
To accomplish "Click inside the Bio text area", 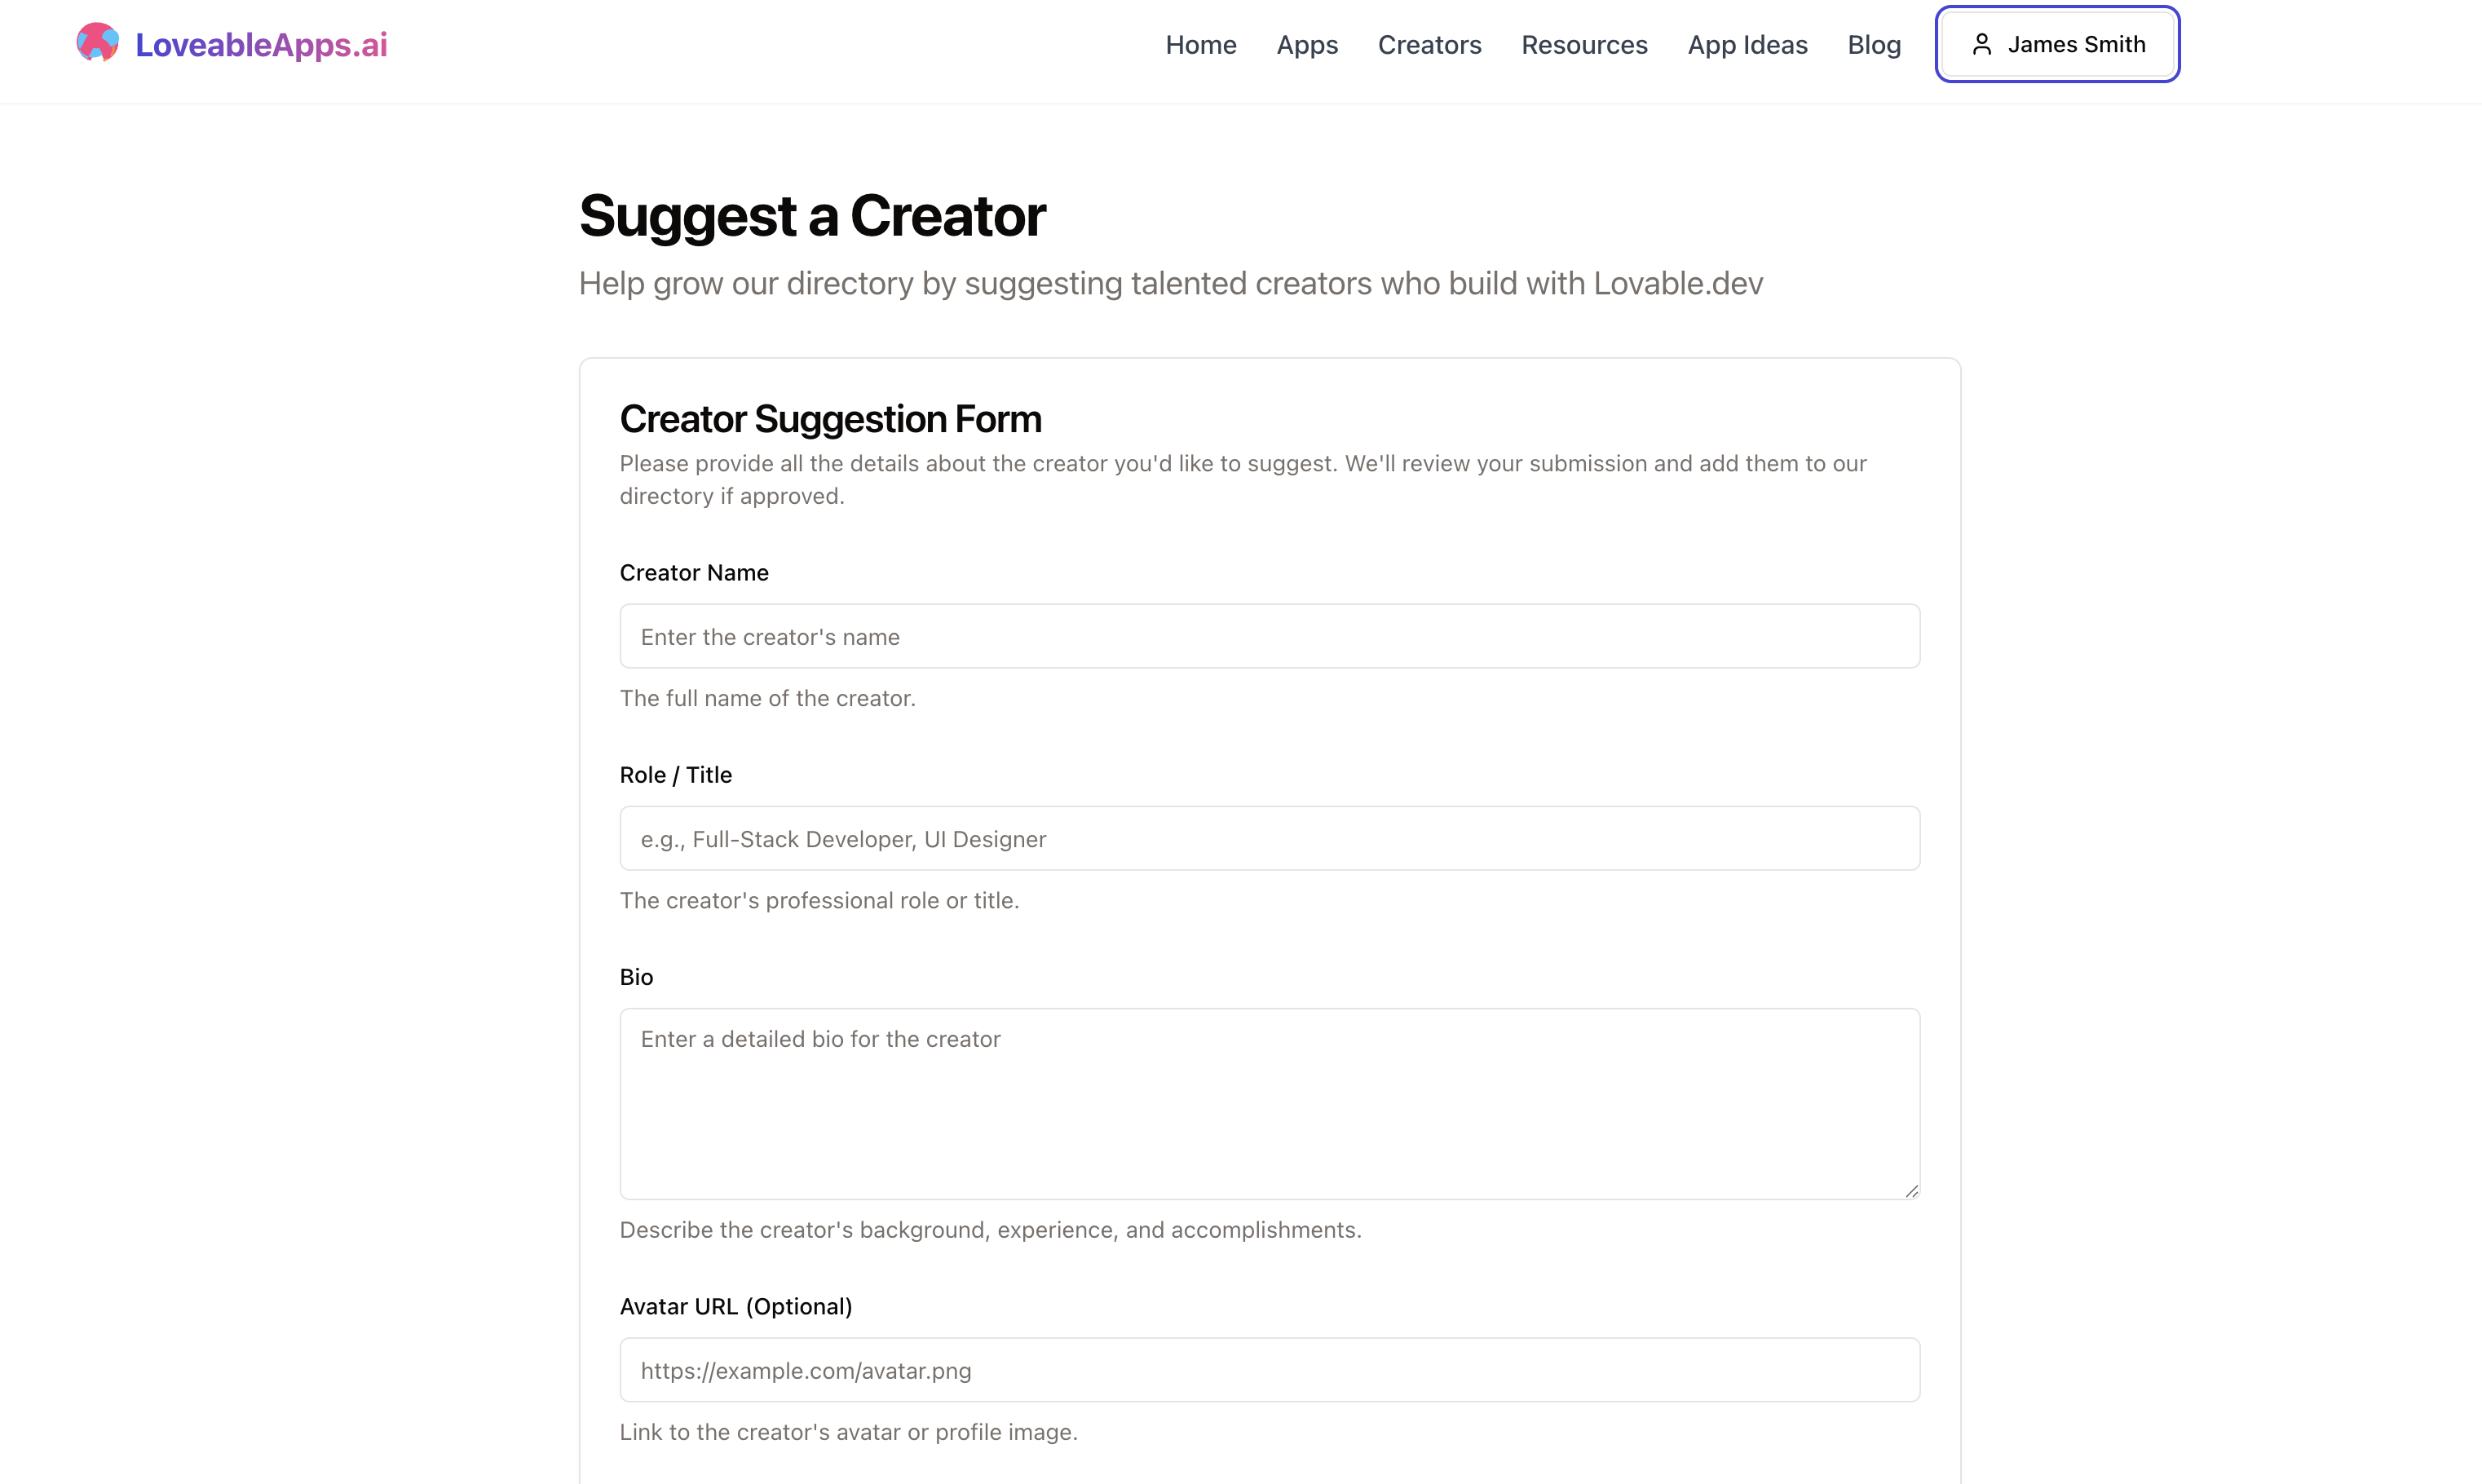I will (x=1269, y=1103).
